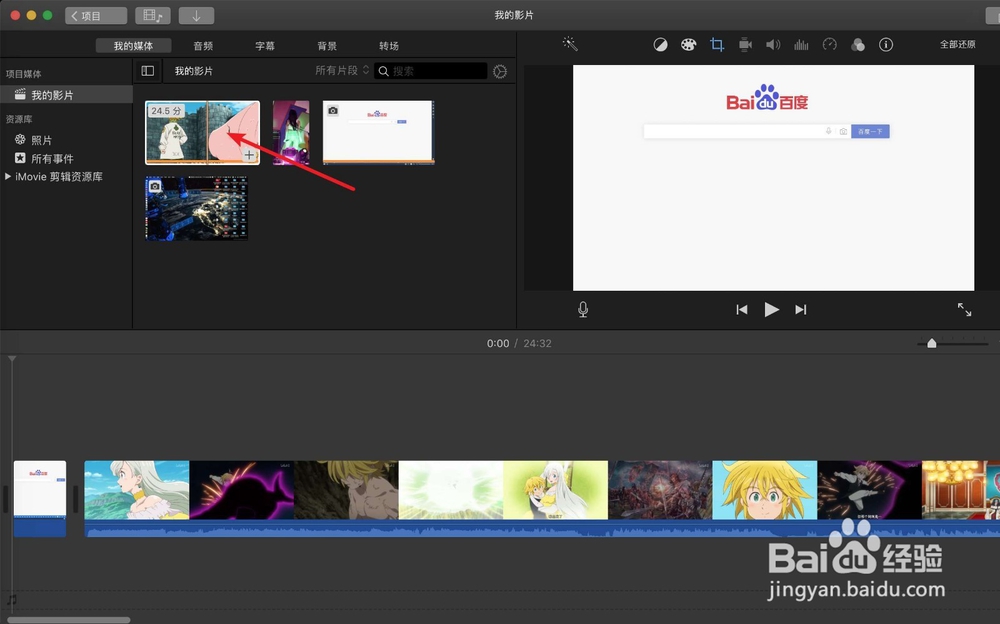Select the blue space screenshot thumbnail
This screenshot has width=1000, height=624.
[196, 209]
